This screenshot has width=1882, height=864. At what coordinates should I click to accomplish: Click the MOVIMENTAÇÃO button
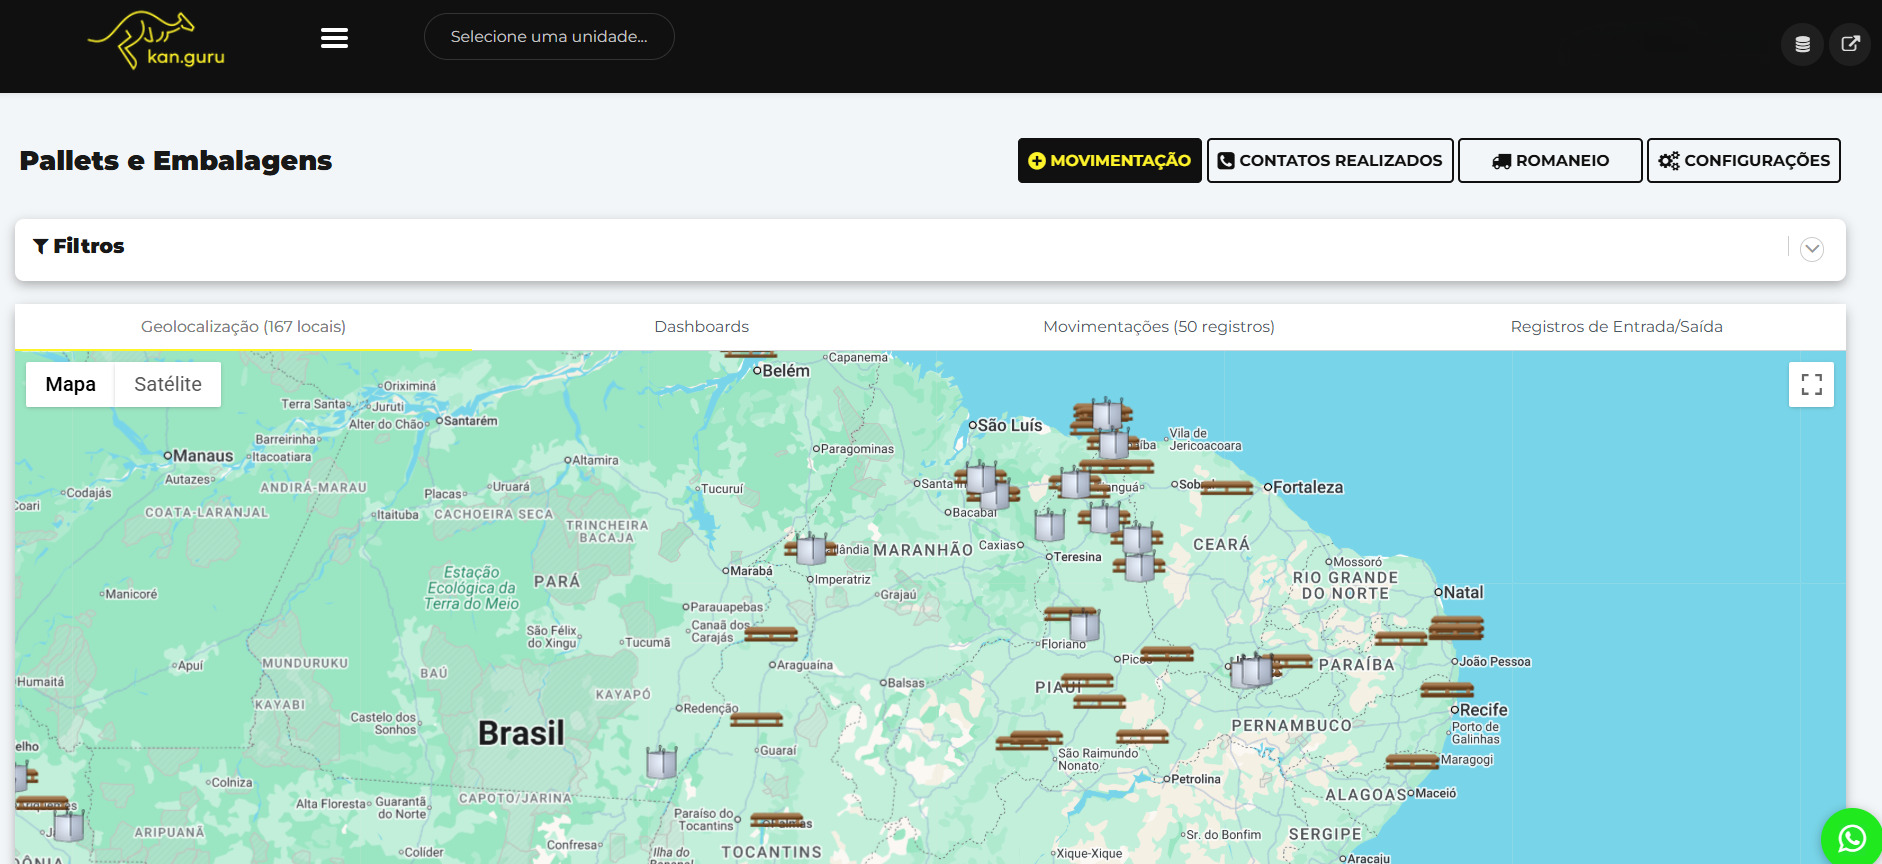[x=1109, y=160]
